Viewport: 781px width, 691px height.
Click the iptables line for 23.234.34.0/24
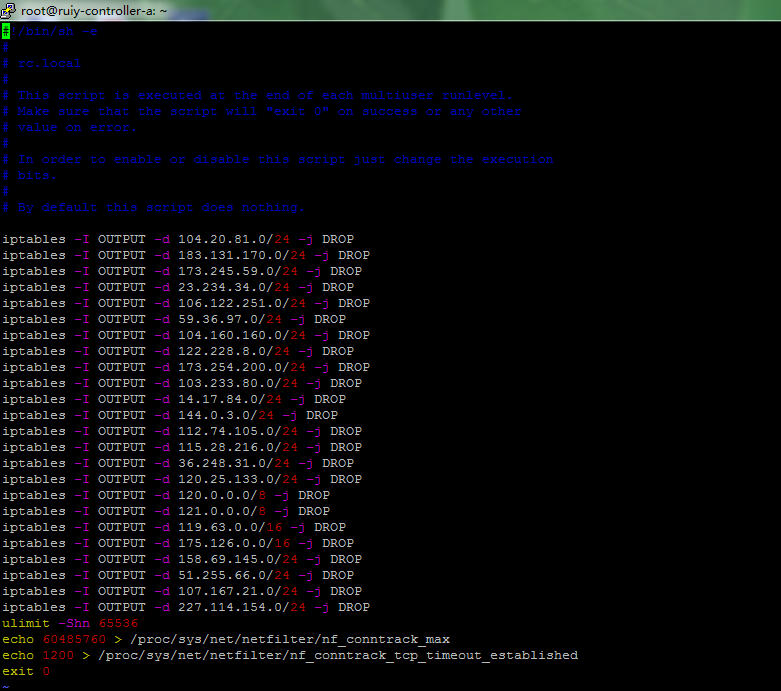(178, 287)
